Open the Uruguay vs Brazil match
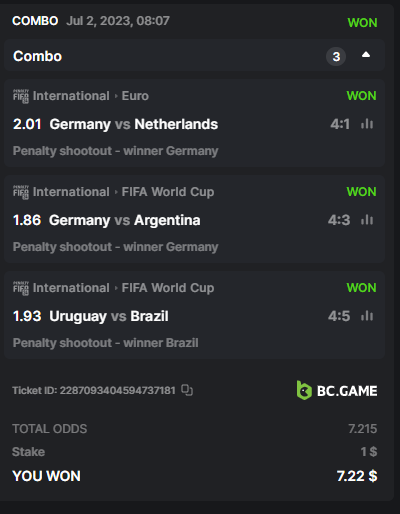Image resolution: width=400 pixels, height=514 pixels. click(x=109, y=316)
